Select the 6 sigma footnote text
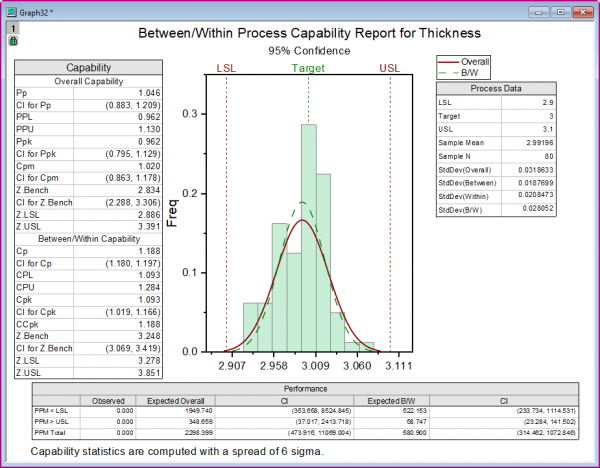 pyautogui.click(x=177, y=452)
